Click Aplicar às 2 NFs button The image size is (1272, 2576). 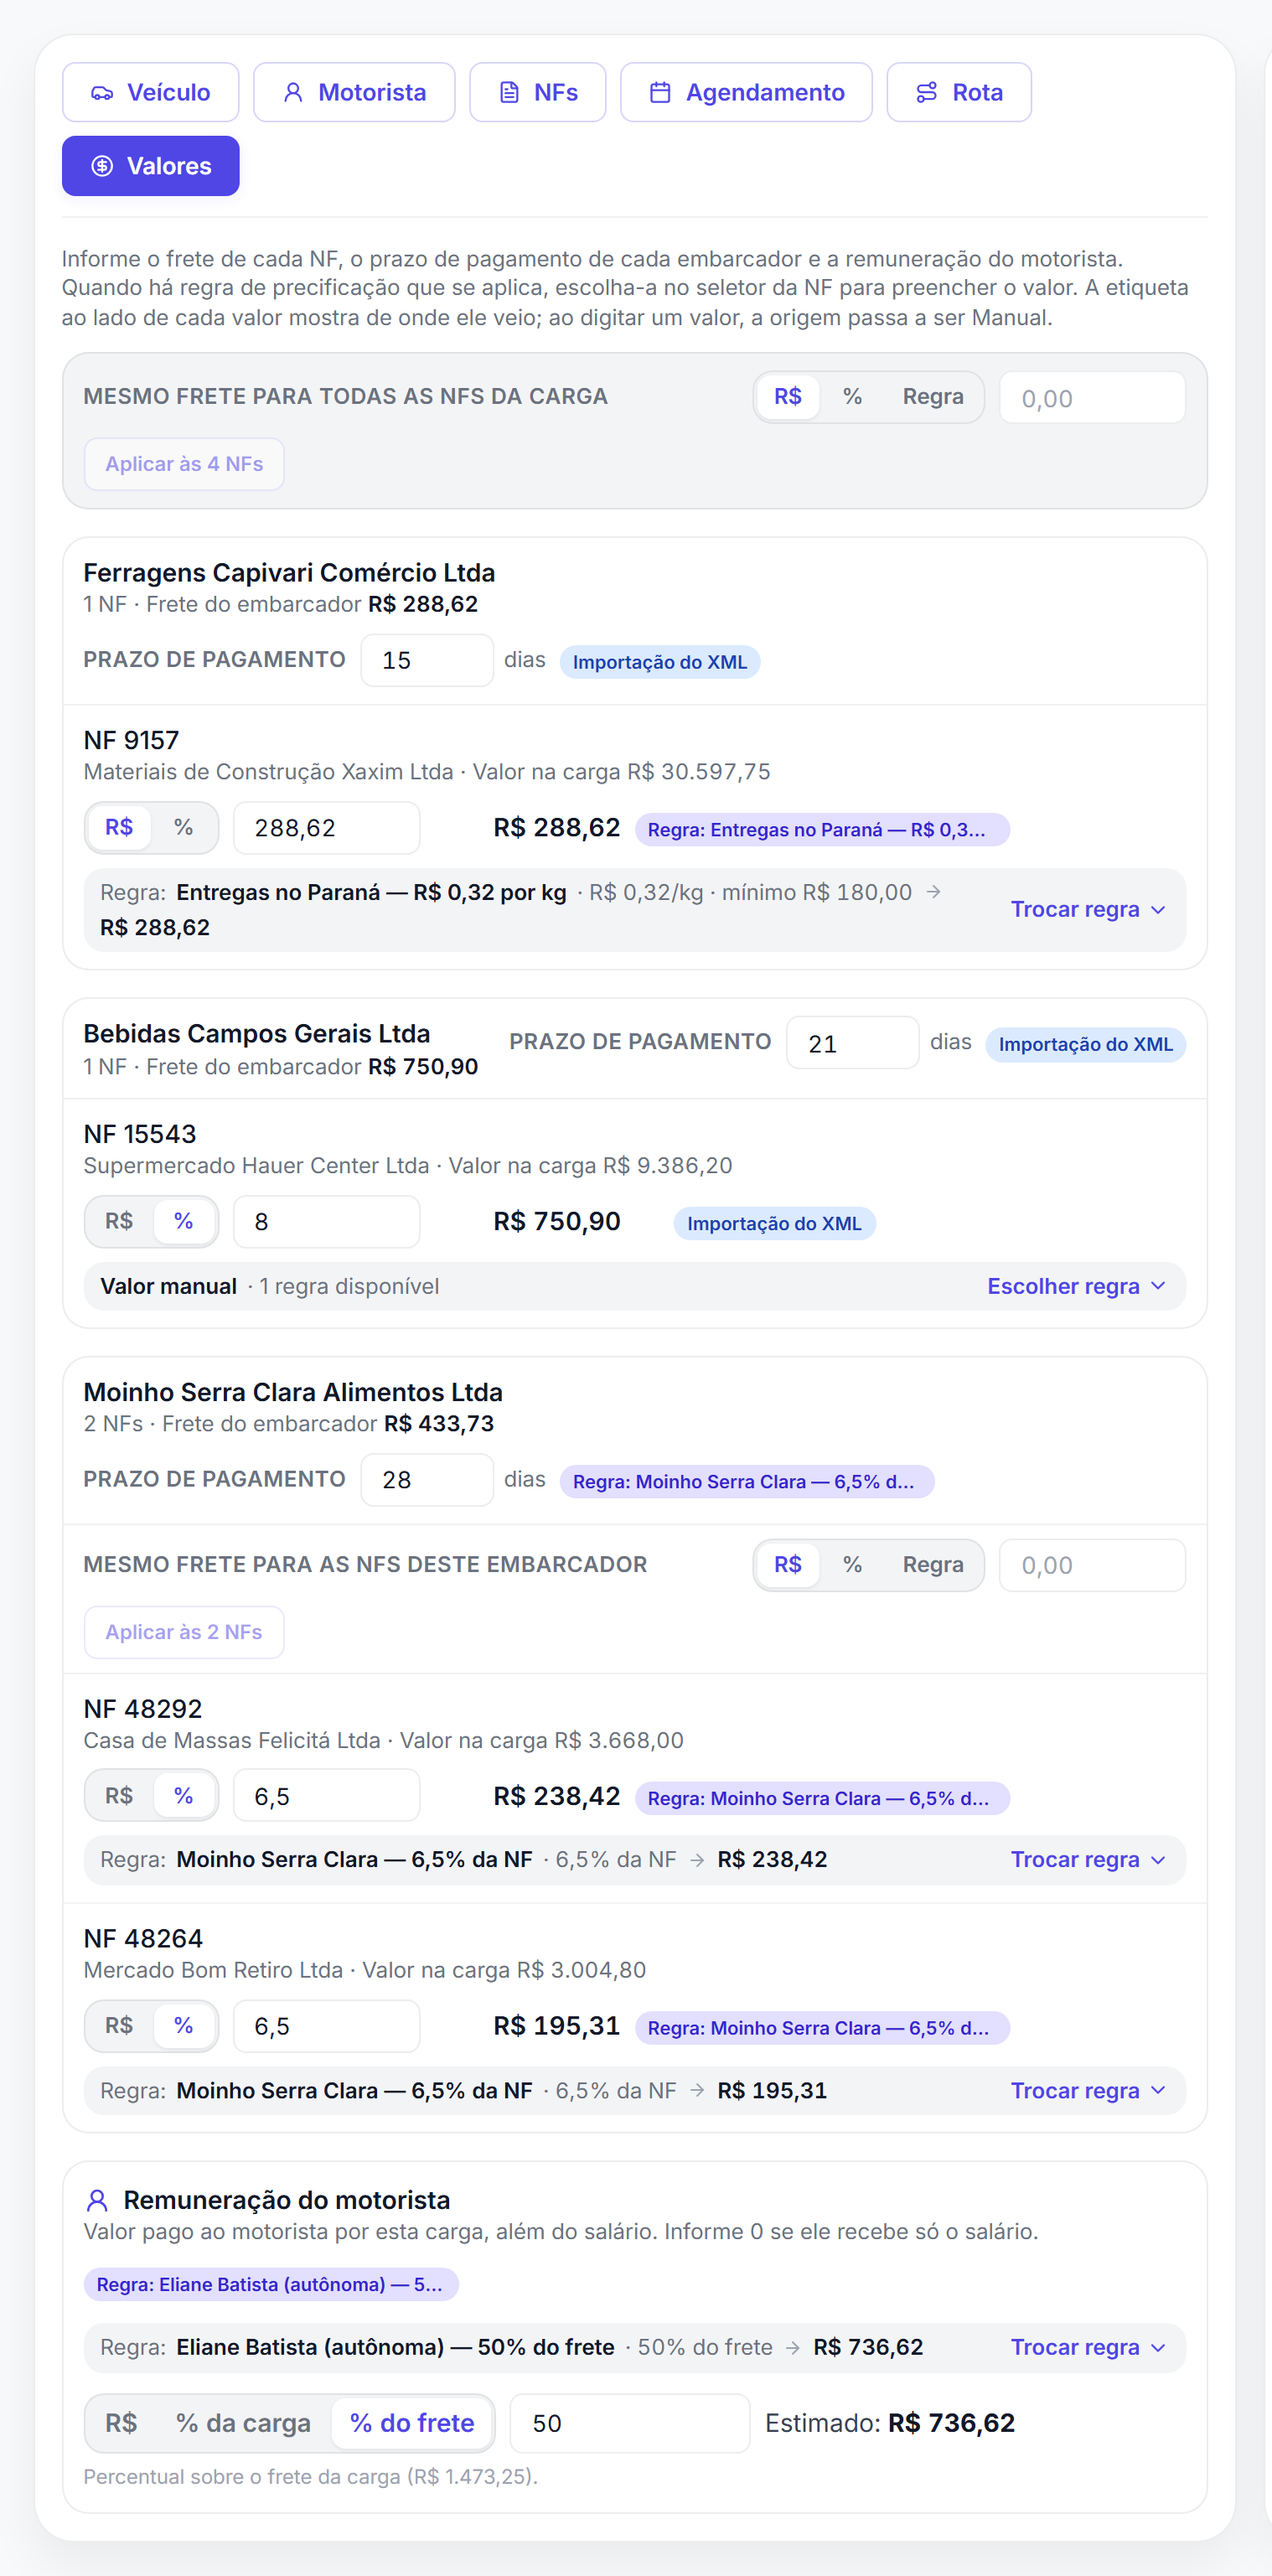tap(184, 1632)
